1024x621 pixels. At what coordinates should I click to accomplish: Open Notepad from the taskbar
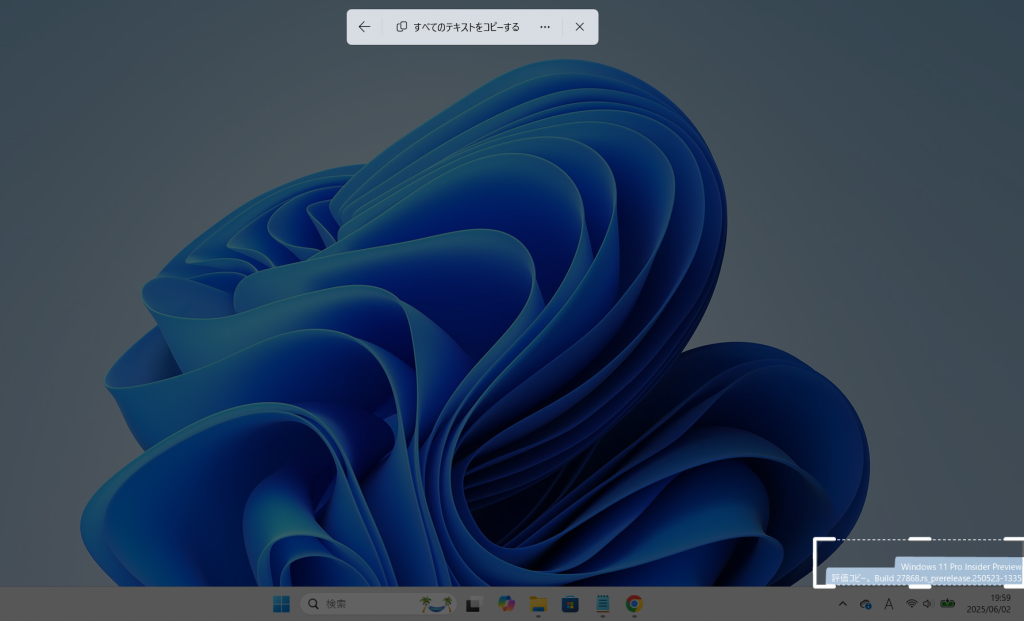point(602,604)
